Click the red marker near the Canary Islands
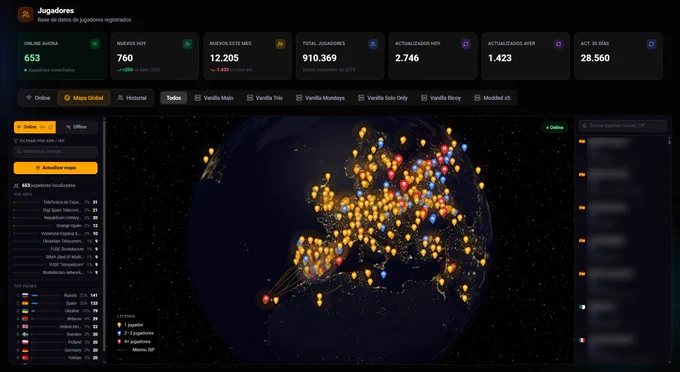The image size is (680, 372). [x=266, y=299]
